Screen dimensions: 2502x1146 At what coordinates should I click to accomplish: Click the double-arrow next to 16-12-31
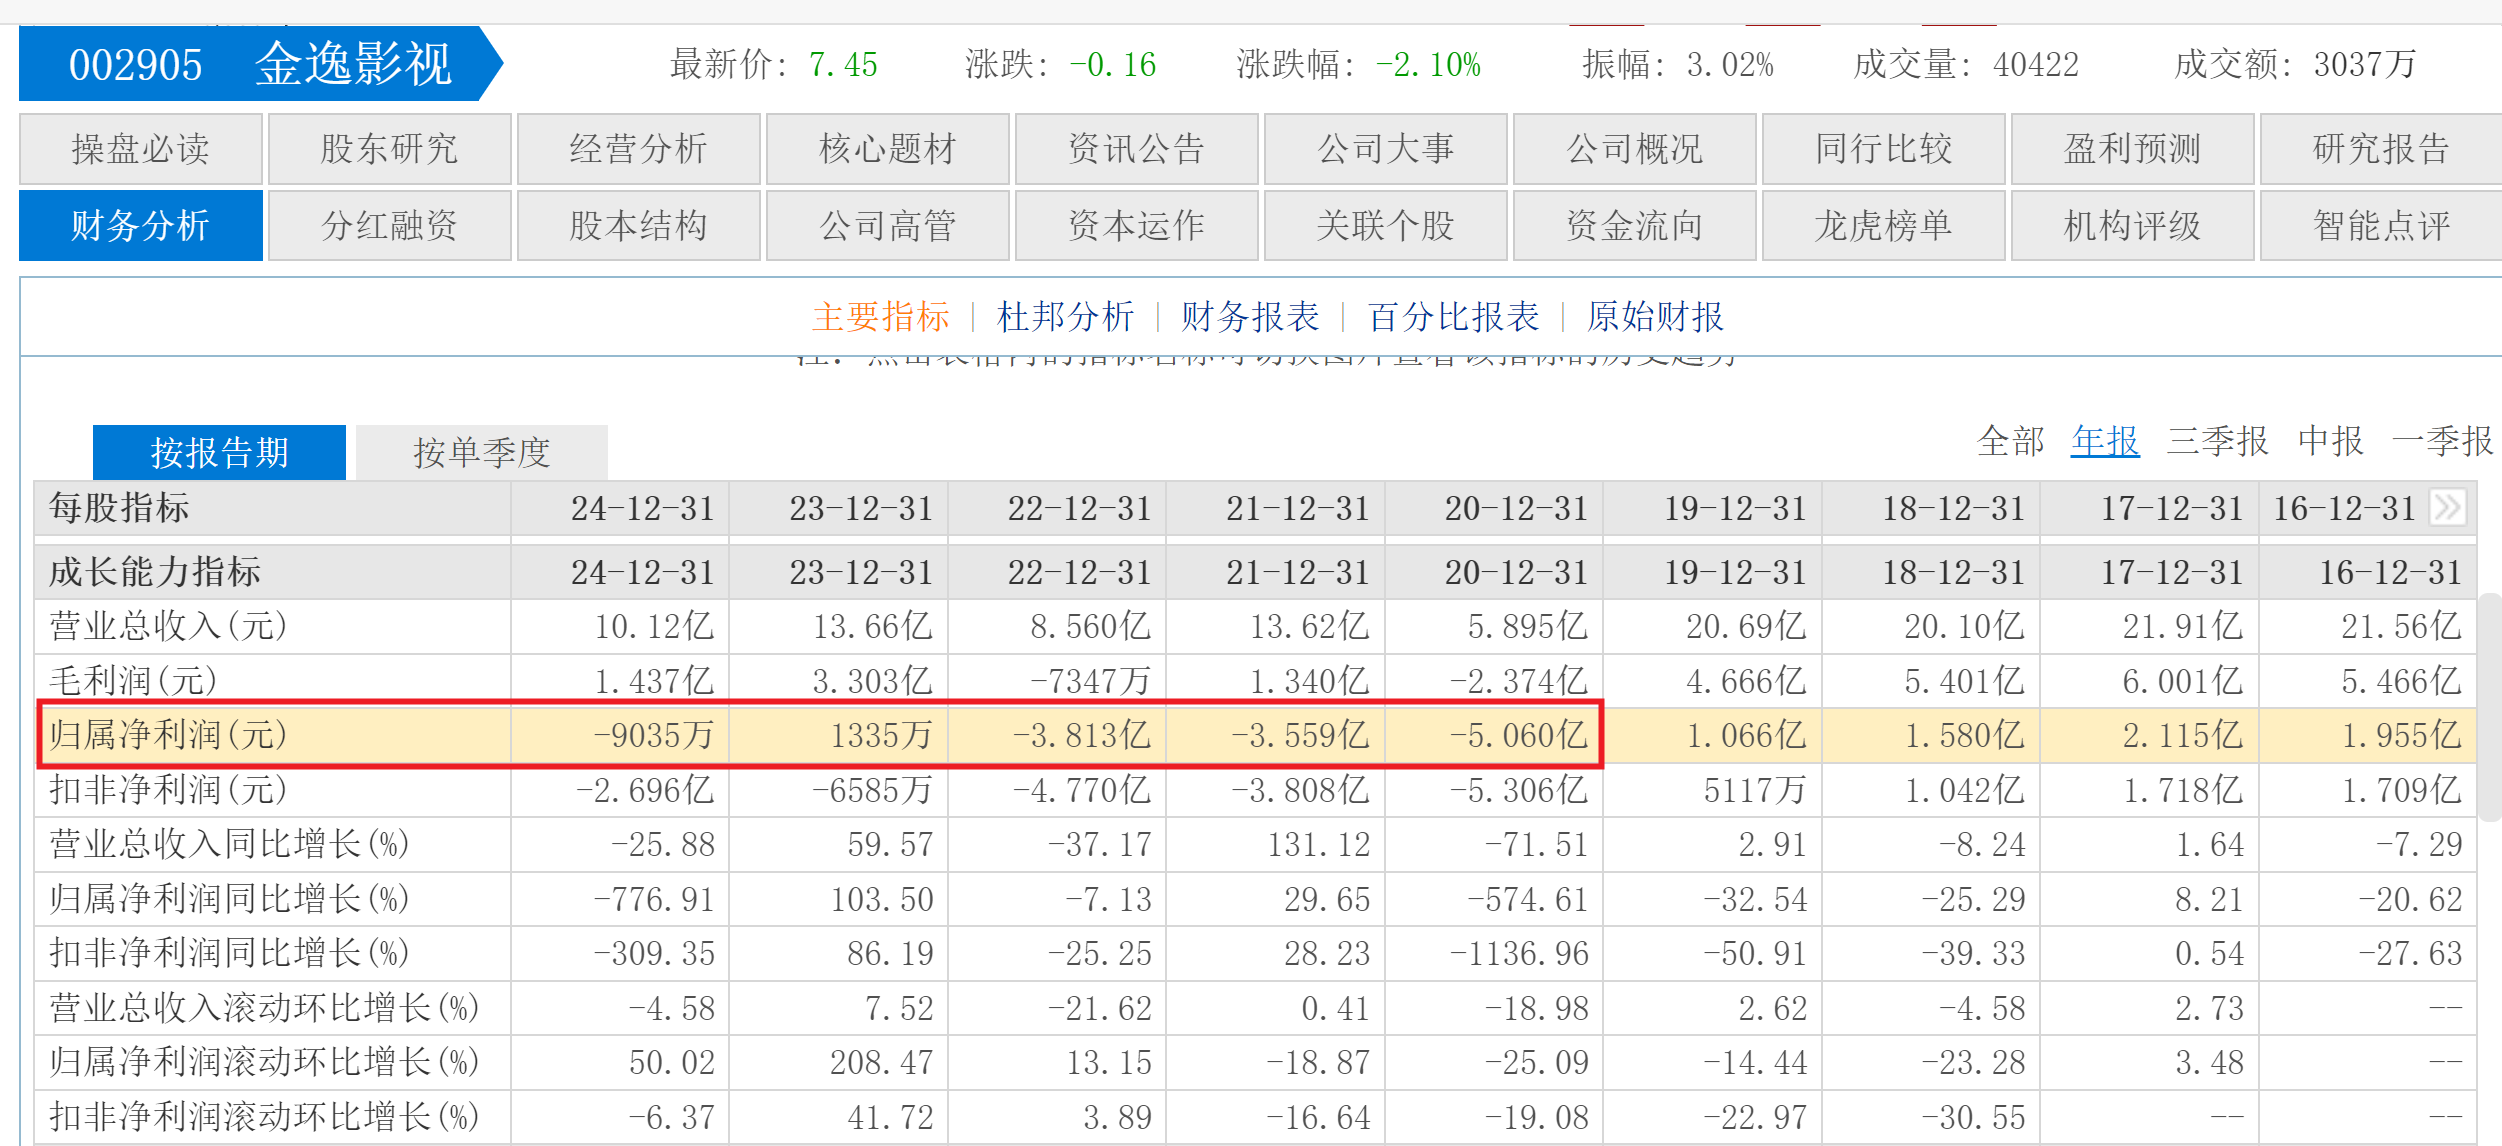tap(2446, 507)
